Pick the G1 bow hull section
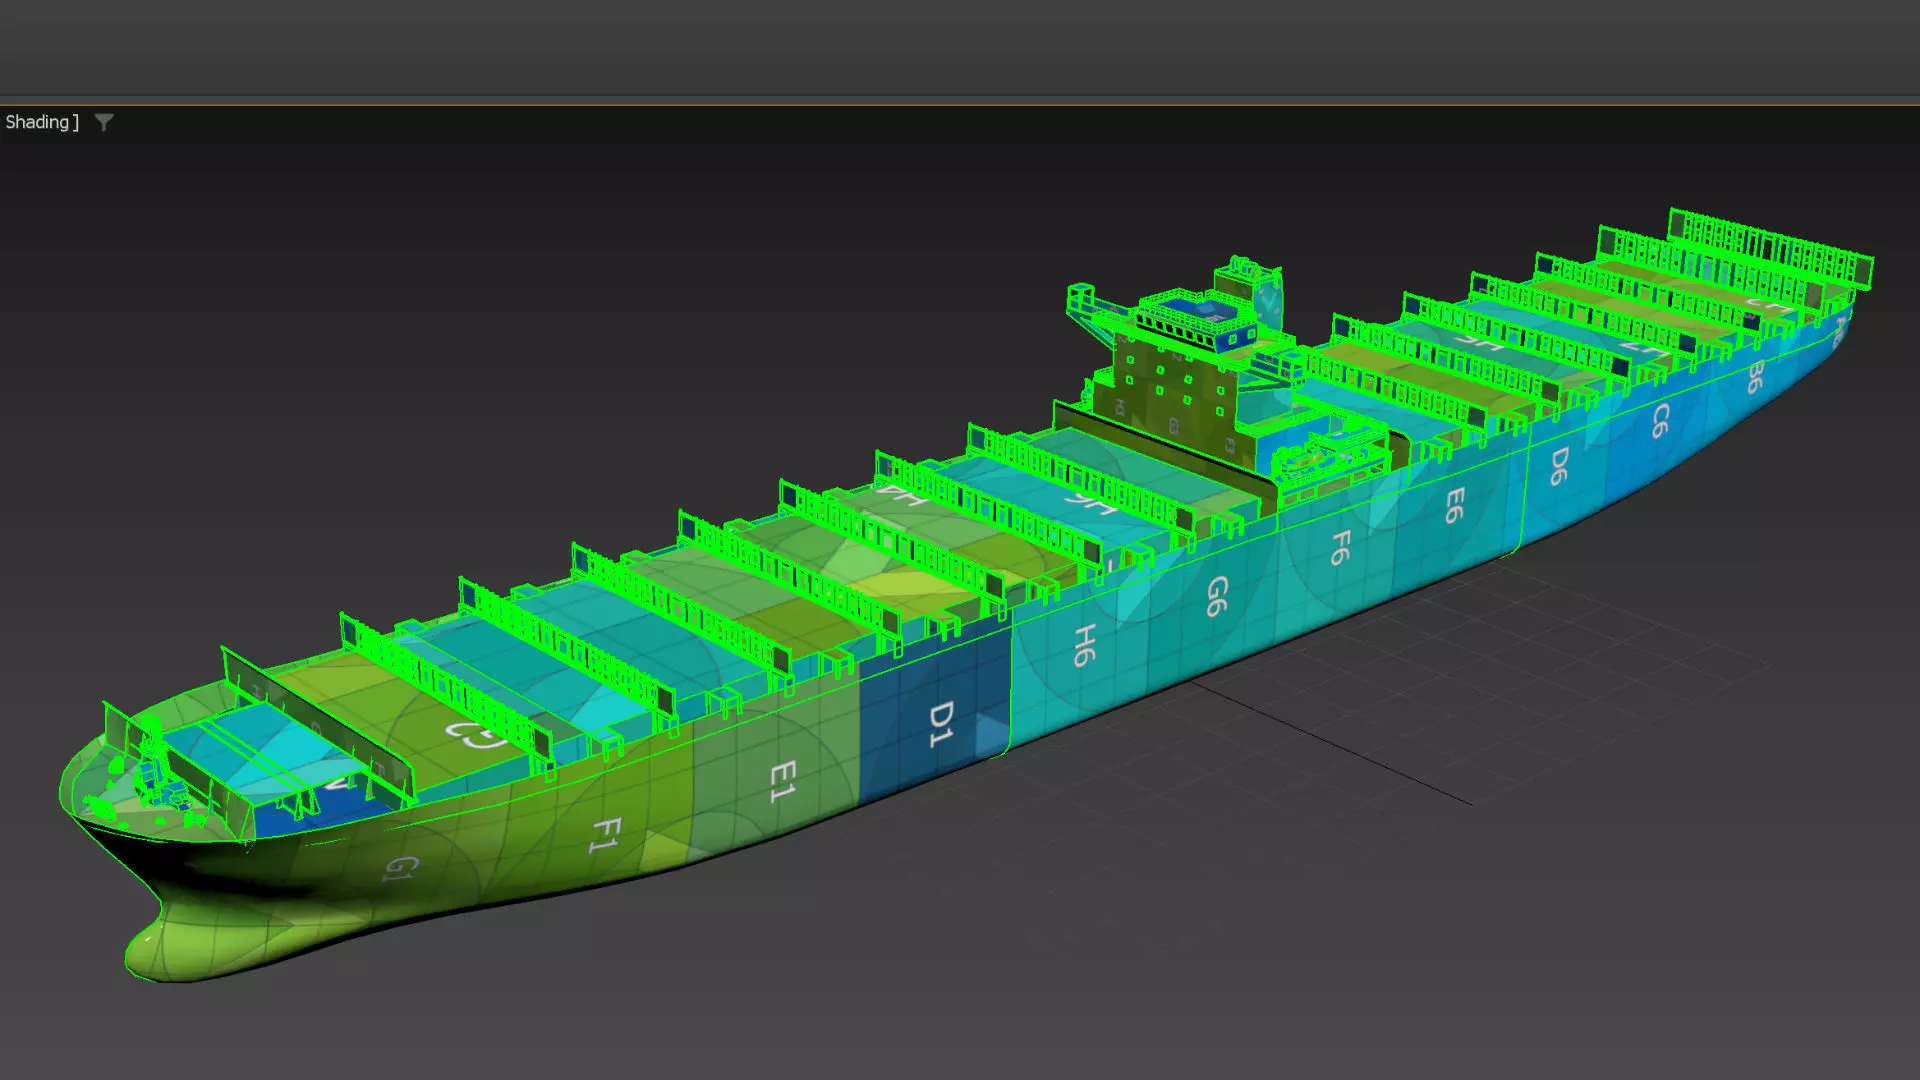 (x=399, y=868)
